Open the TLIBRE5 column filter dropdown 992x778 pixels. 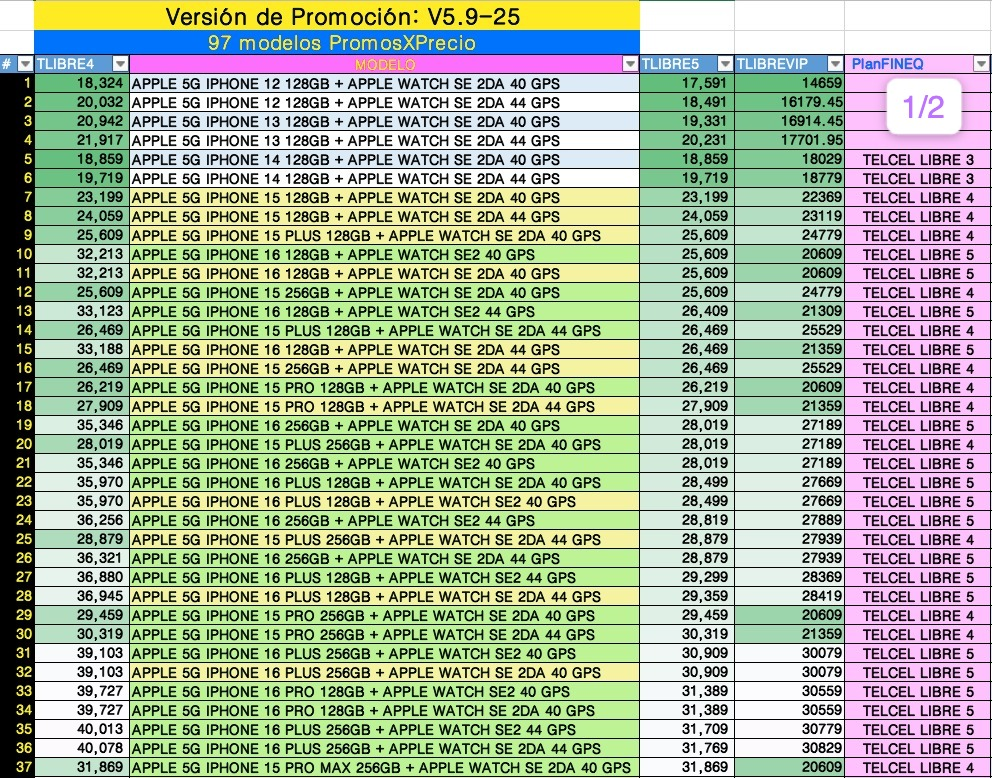(725, 64)
